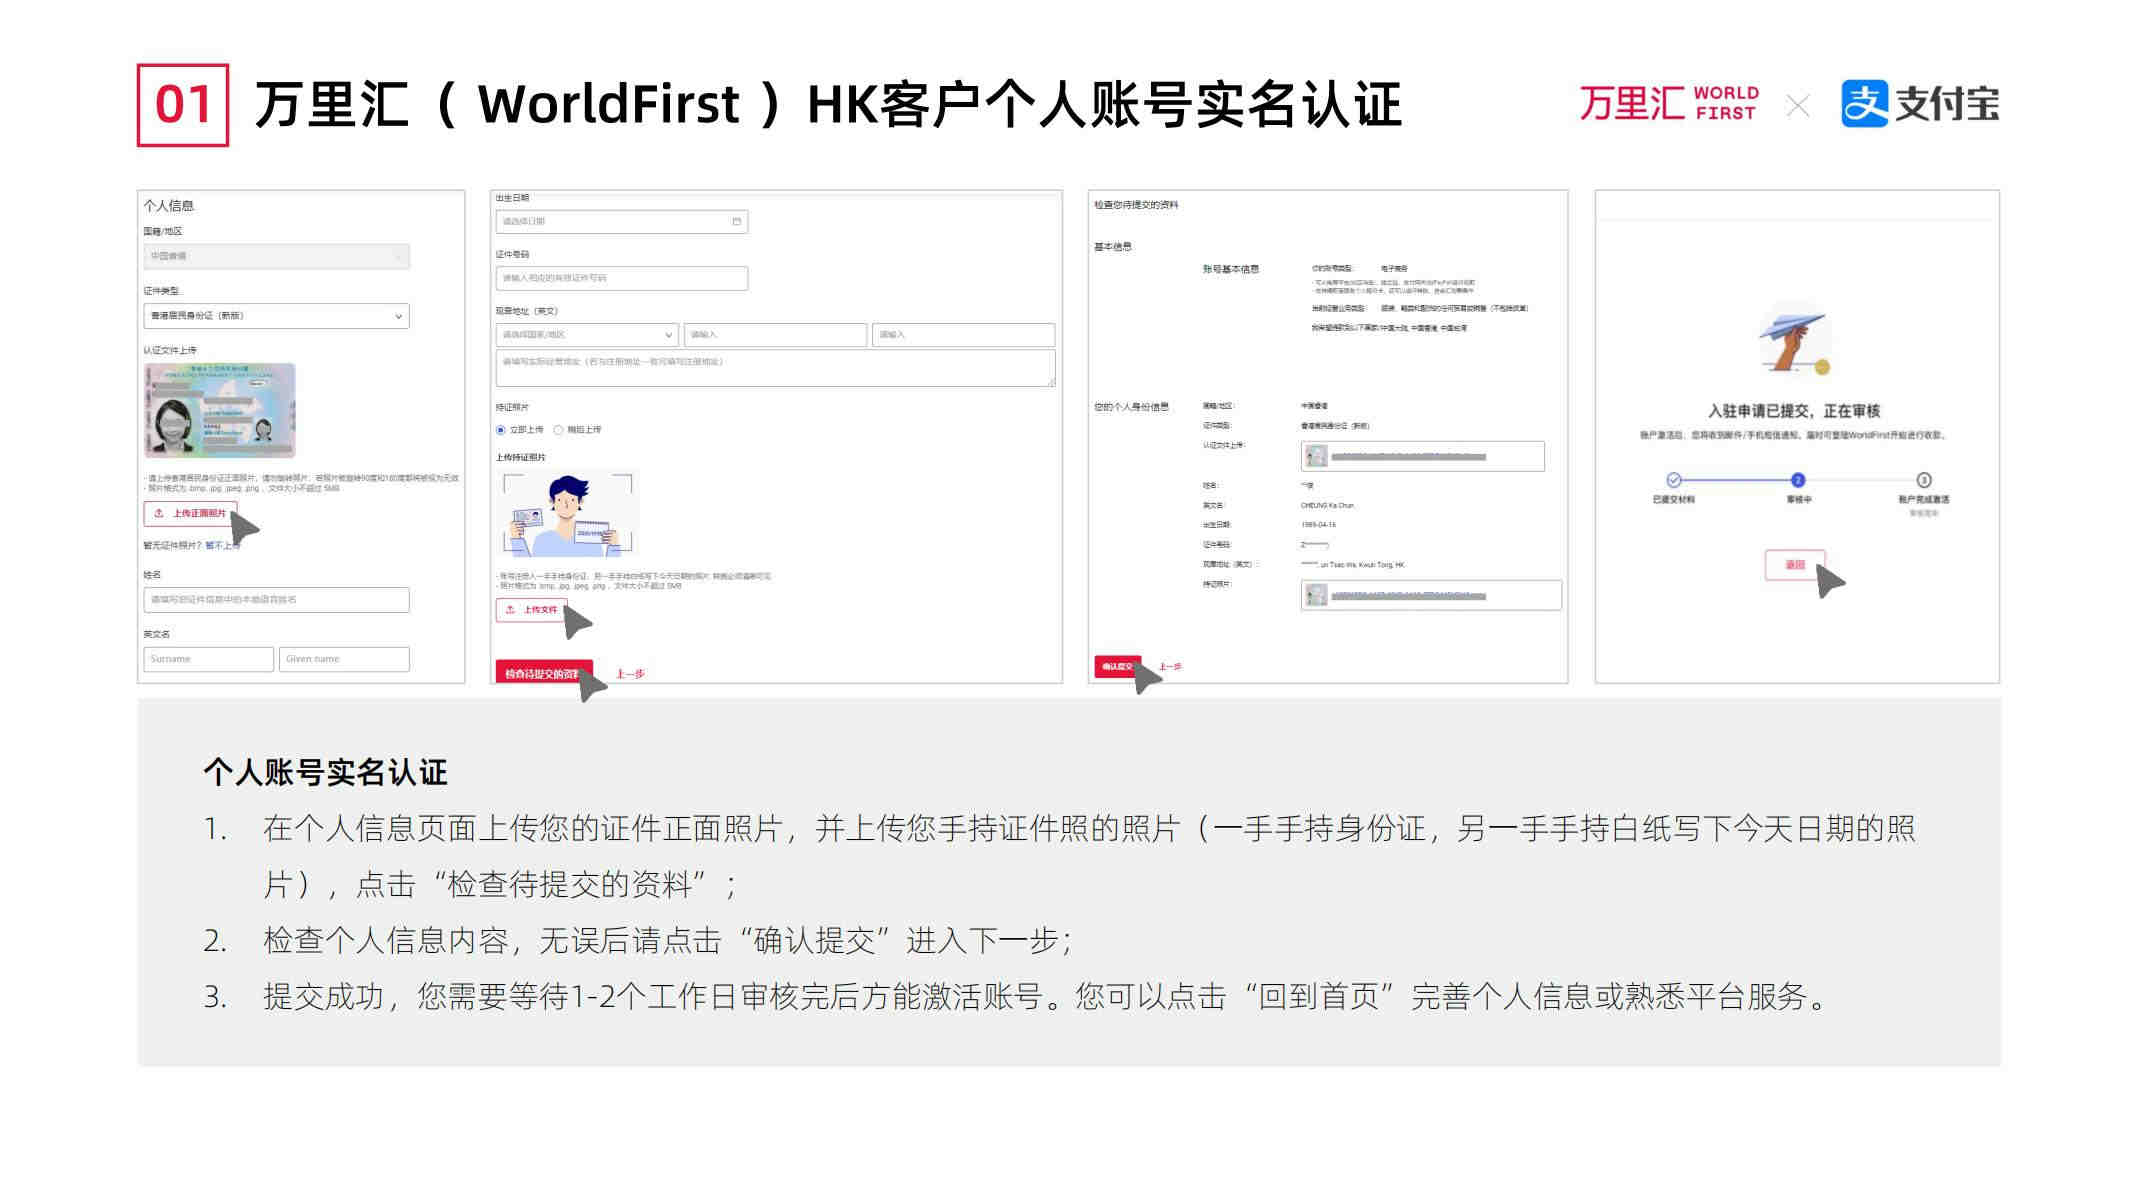Click the 上传正面照片 upload button
Screen dimensions: 2133x1200
(190, 513)
